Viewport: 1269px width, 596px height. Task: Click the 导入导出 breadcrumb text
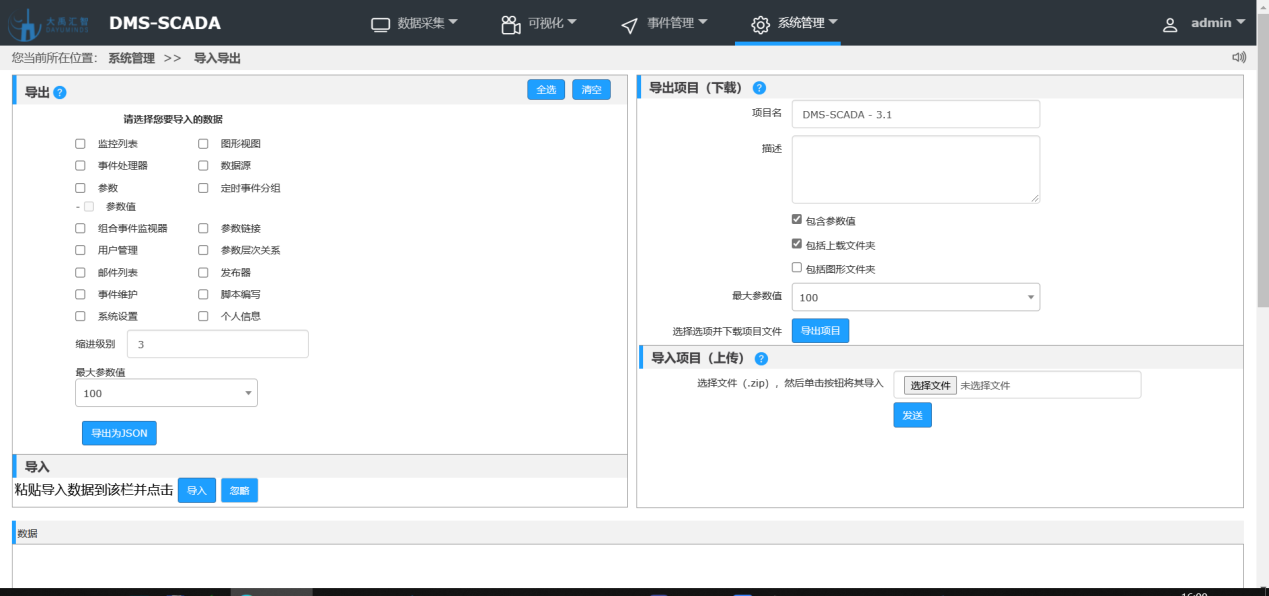tap(217, 58)
